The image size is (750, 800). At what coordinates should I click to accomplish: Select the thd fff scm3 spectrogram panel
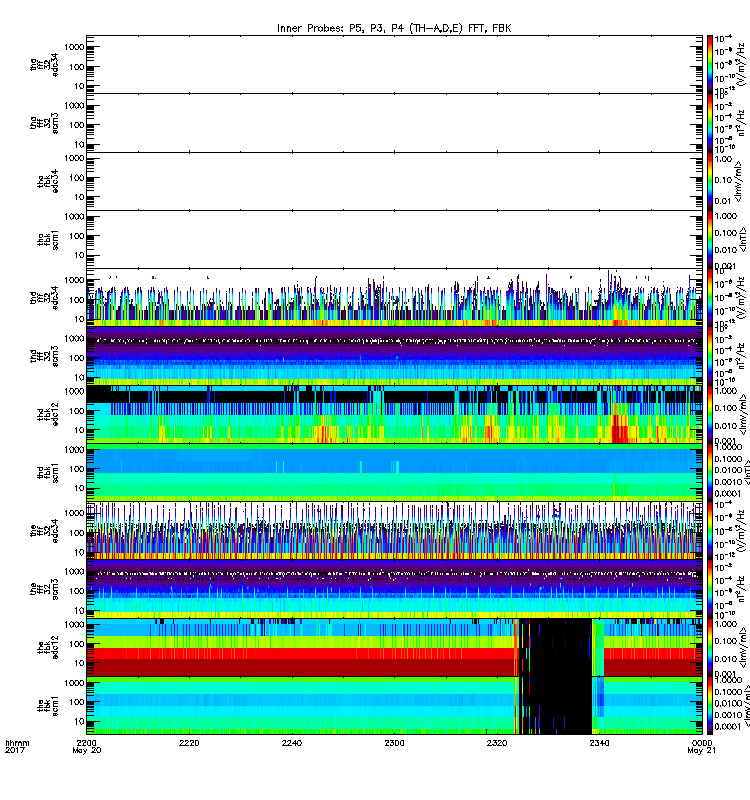[394, 356]
